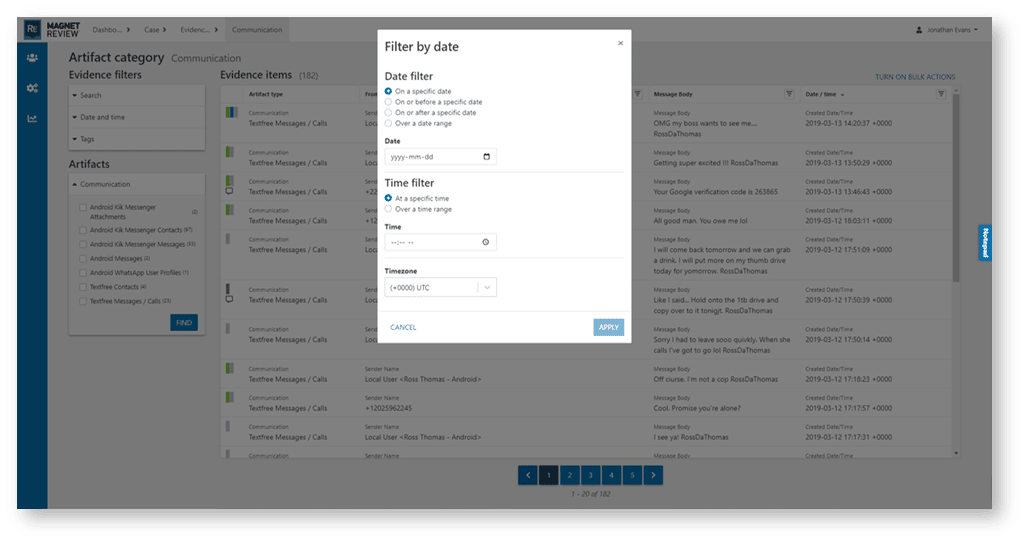This screenshot has height=543, width=1026.
Task: Open the calendar picker in Date field
Action: [x=486, y=156]
